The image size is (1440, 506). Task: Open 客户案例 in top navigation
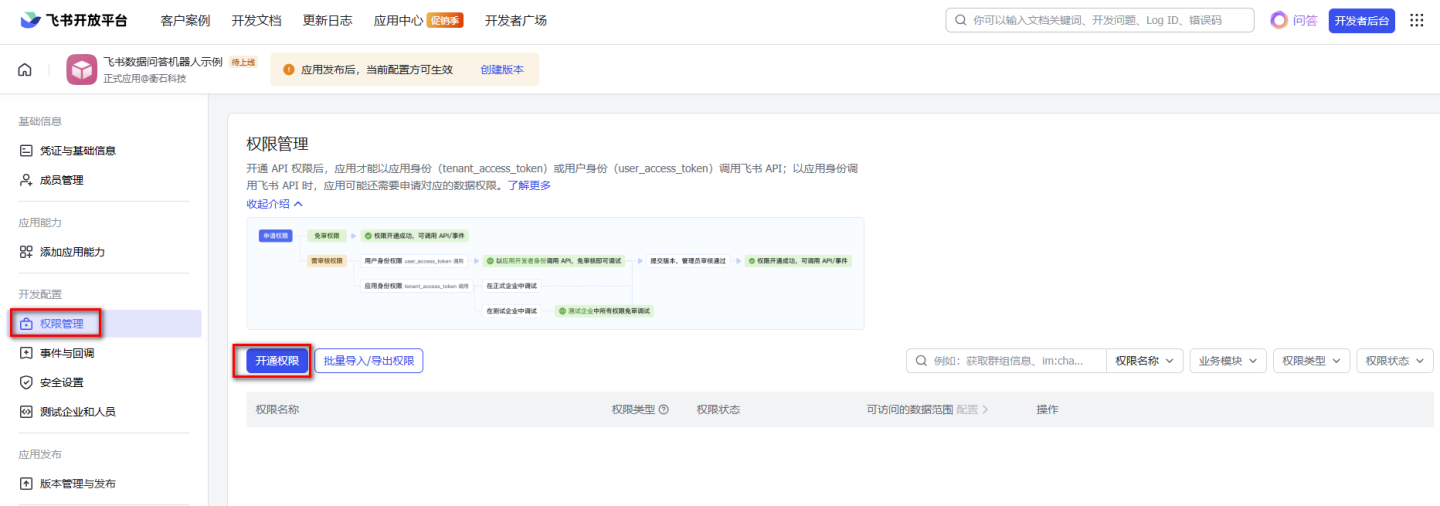pyautogui.click(x=185, y=20)
